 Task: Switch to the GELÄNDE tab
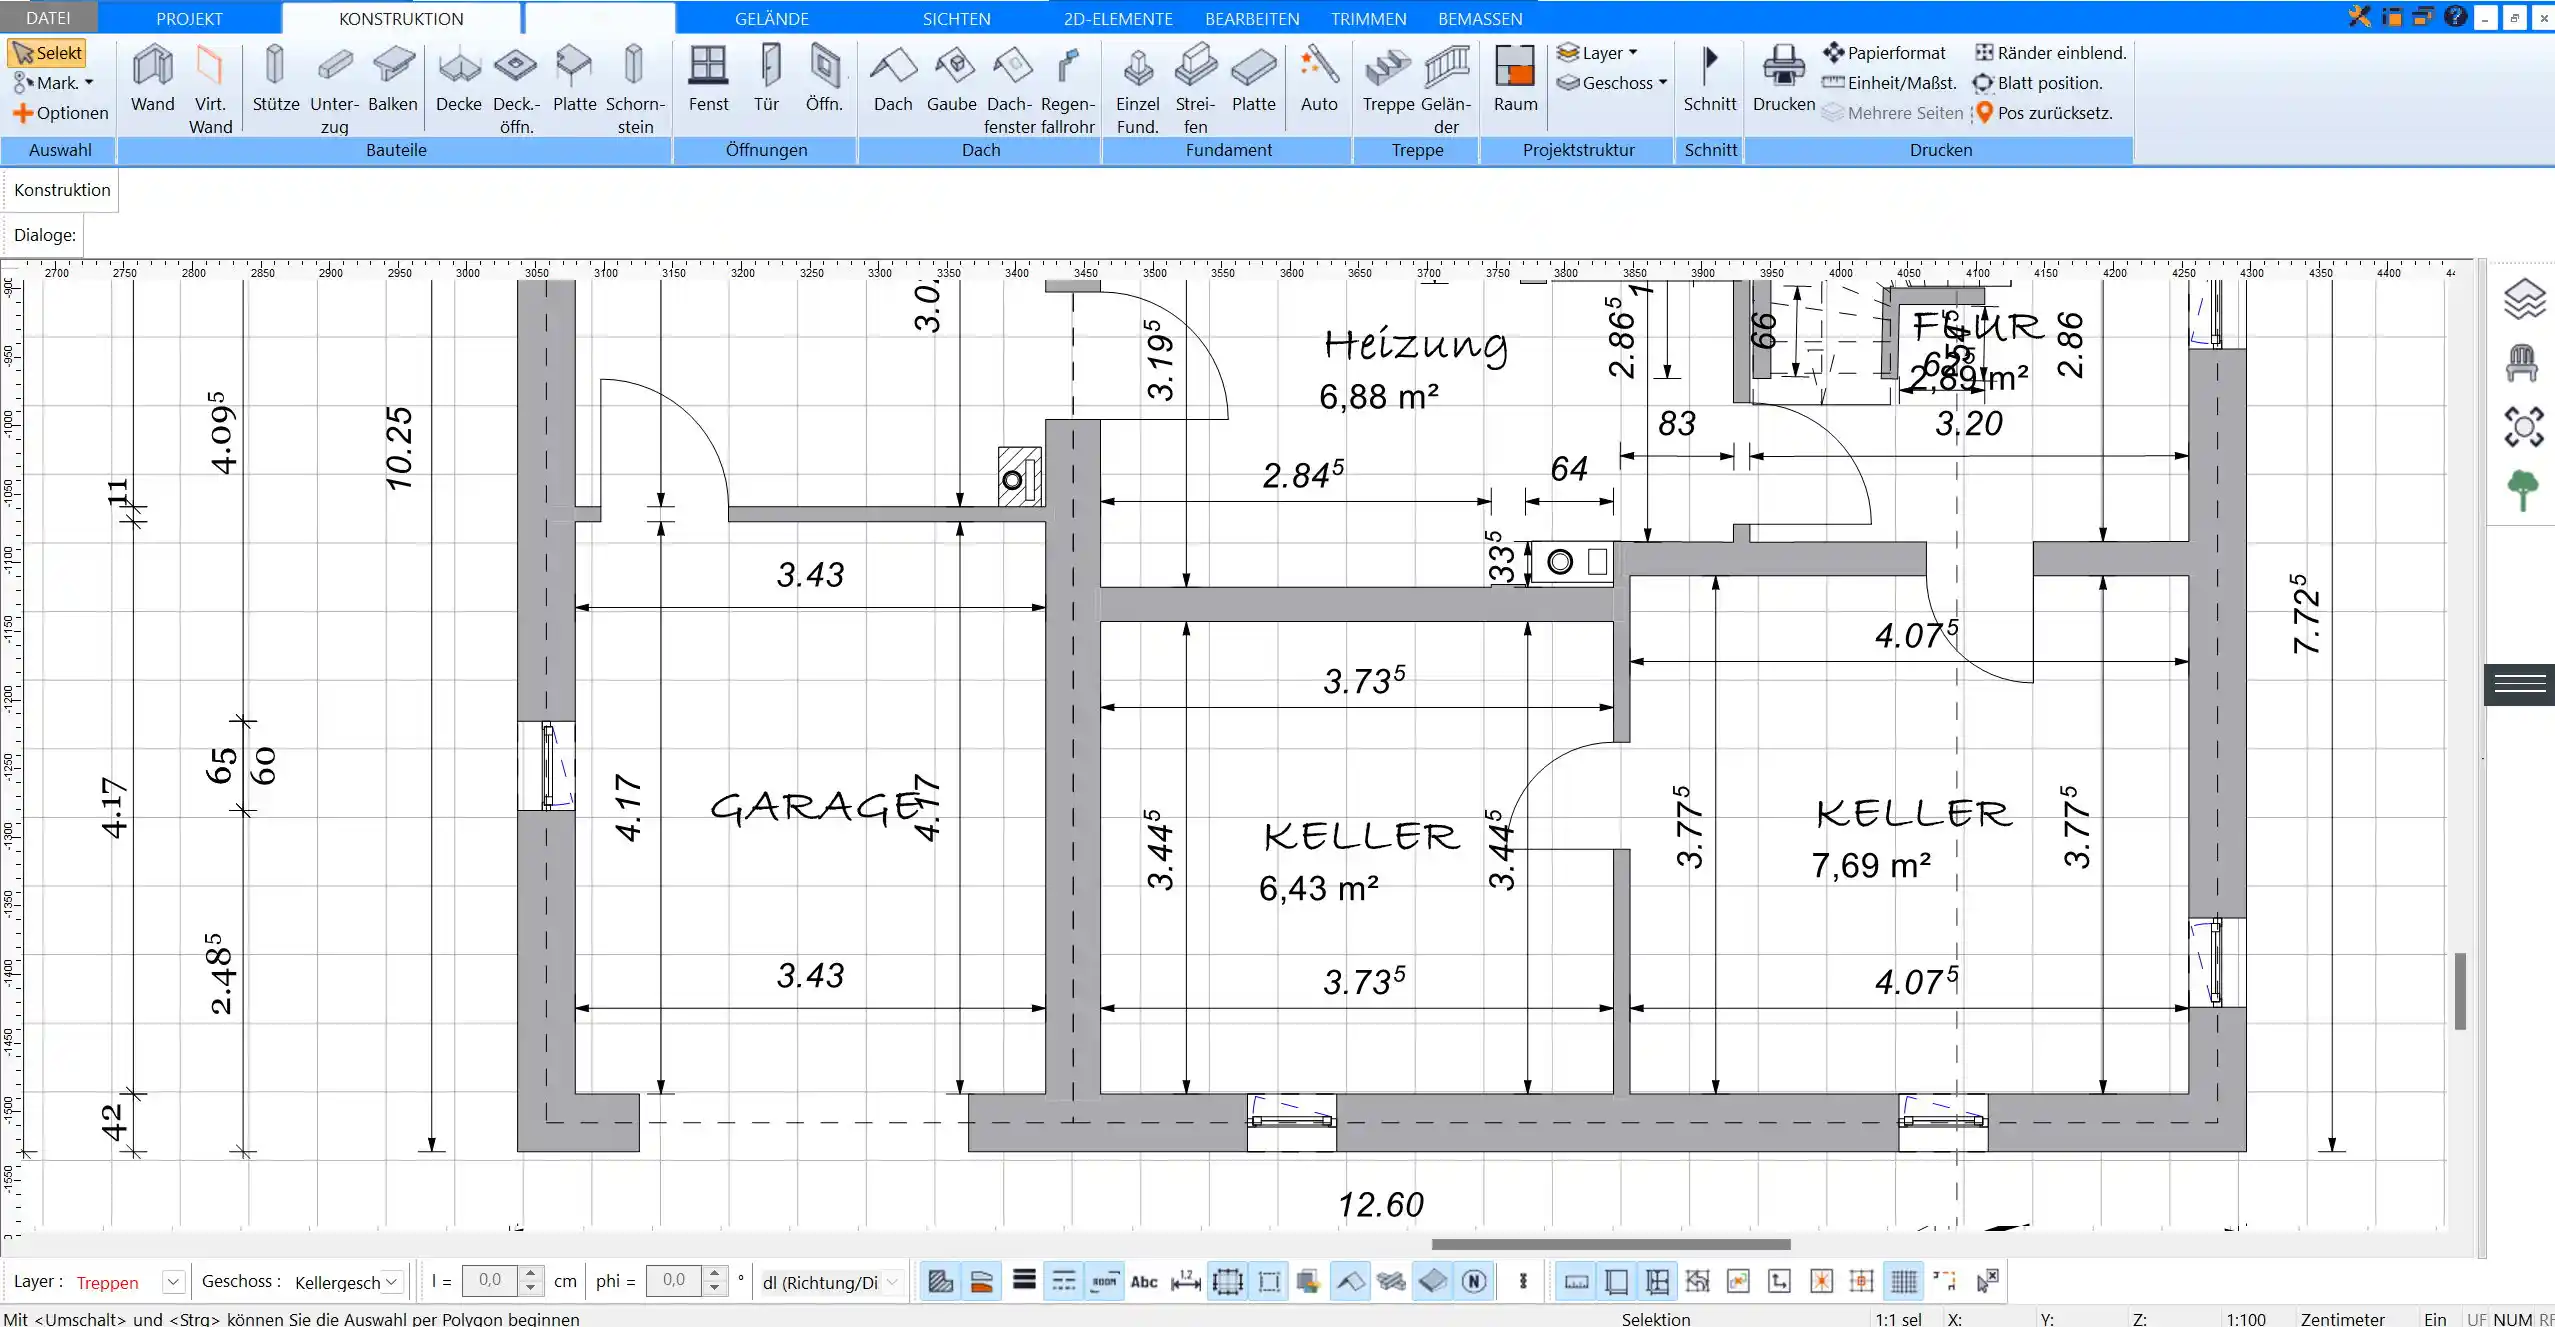point(772,18)
